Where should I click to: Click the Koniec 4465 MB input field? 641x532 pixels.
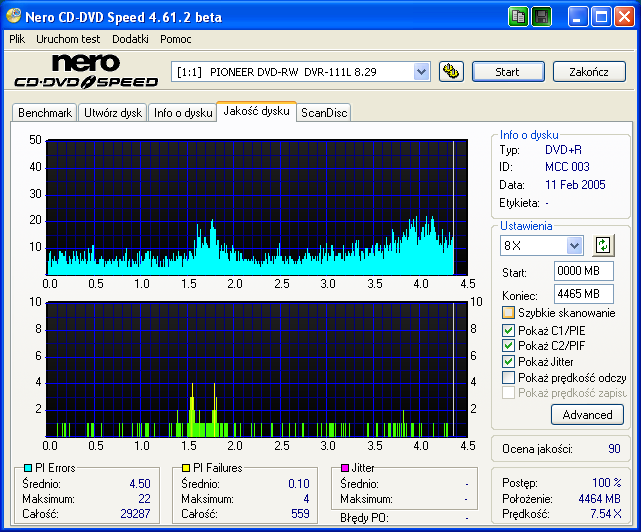[x=584, y=294]
